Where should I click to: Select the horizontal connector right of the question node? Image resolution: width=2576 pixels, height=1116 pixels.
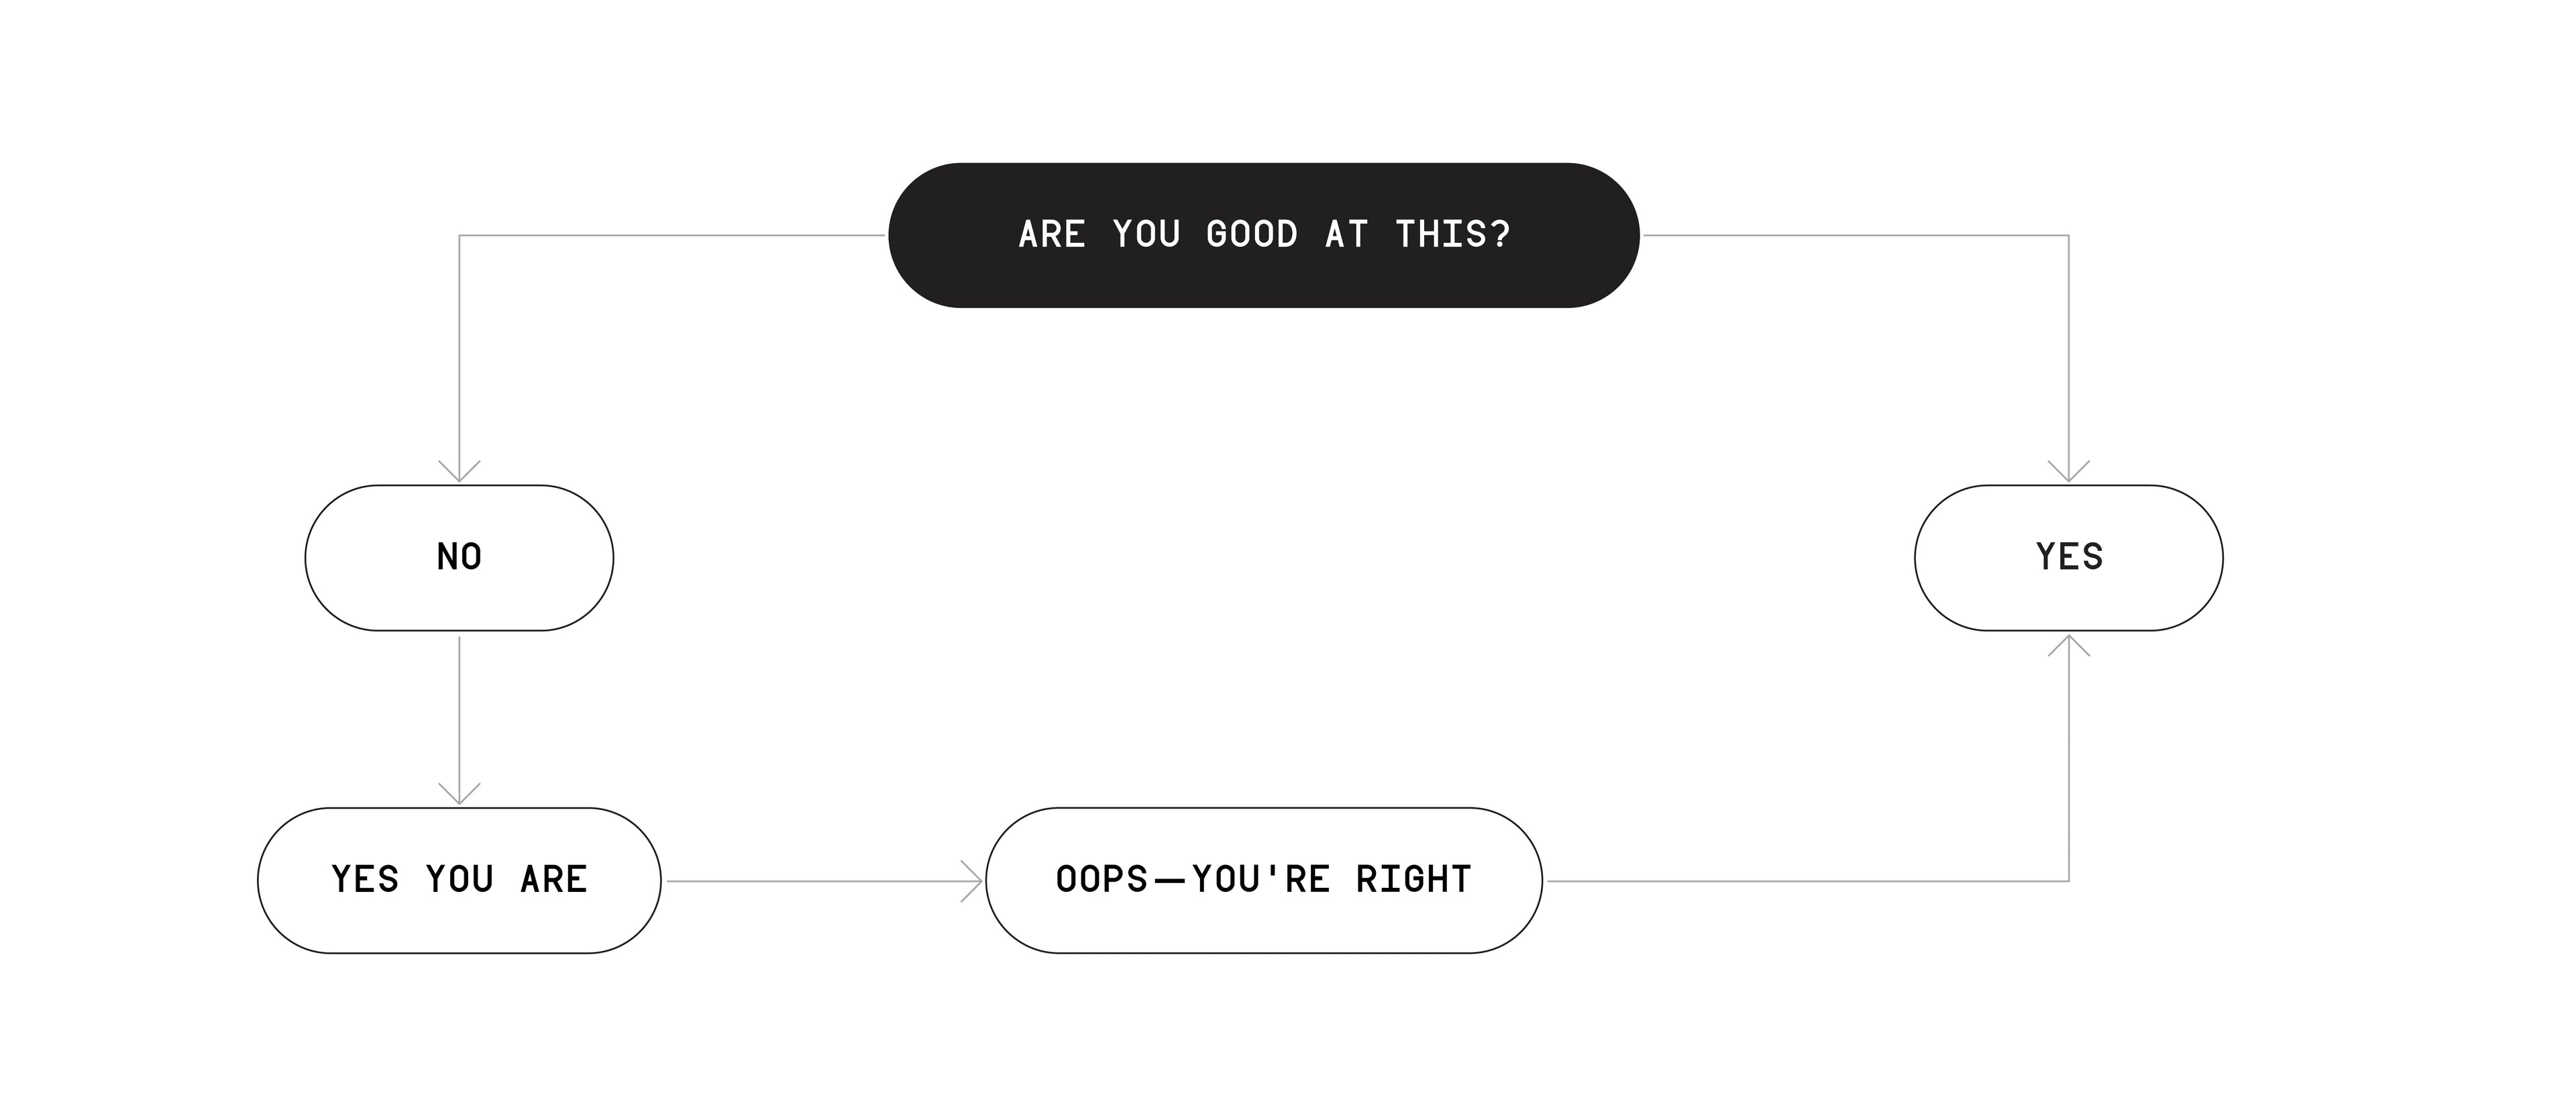coord(1856,236)
